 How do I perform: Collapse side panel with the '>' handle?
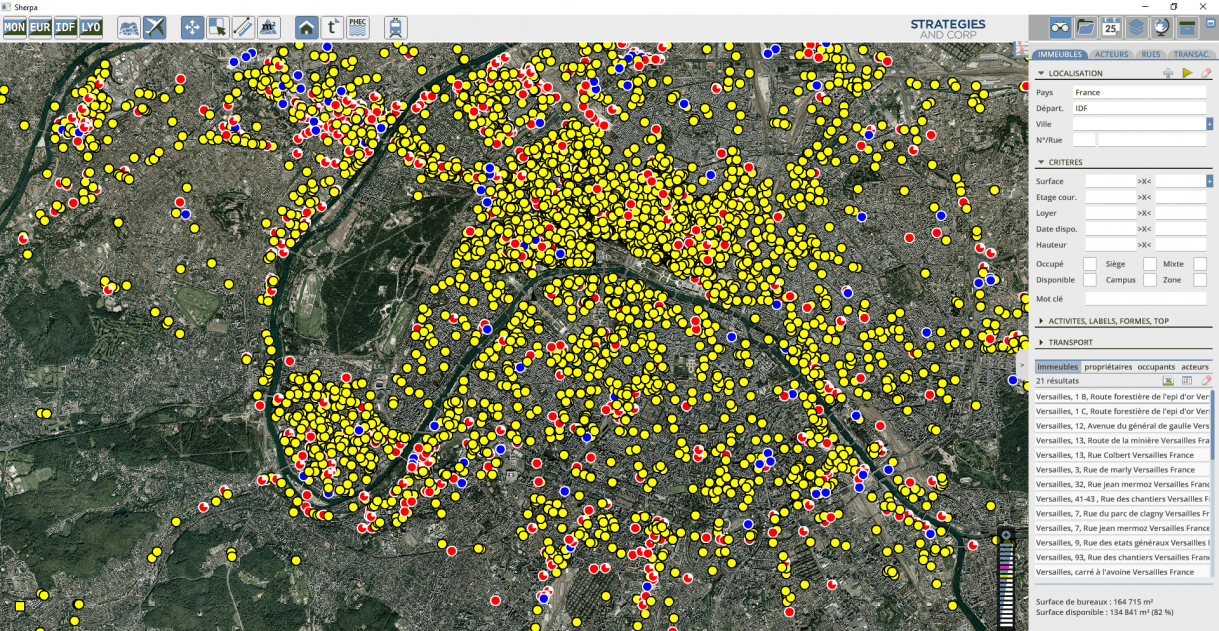(x=1023, y=366)
